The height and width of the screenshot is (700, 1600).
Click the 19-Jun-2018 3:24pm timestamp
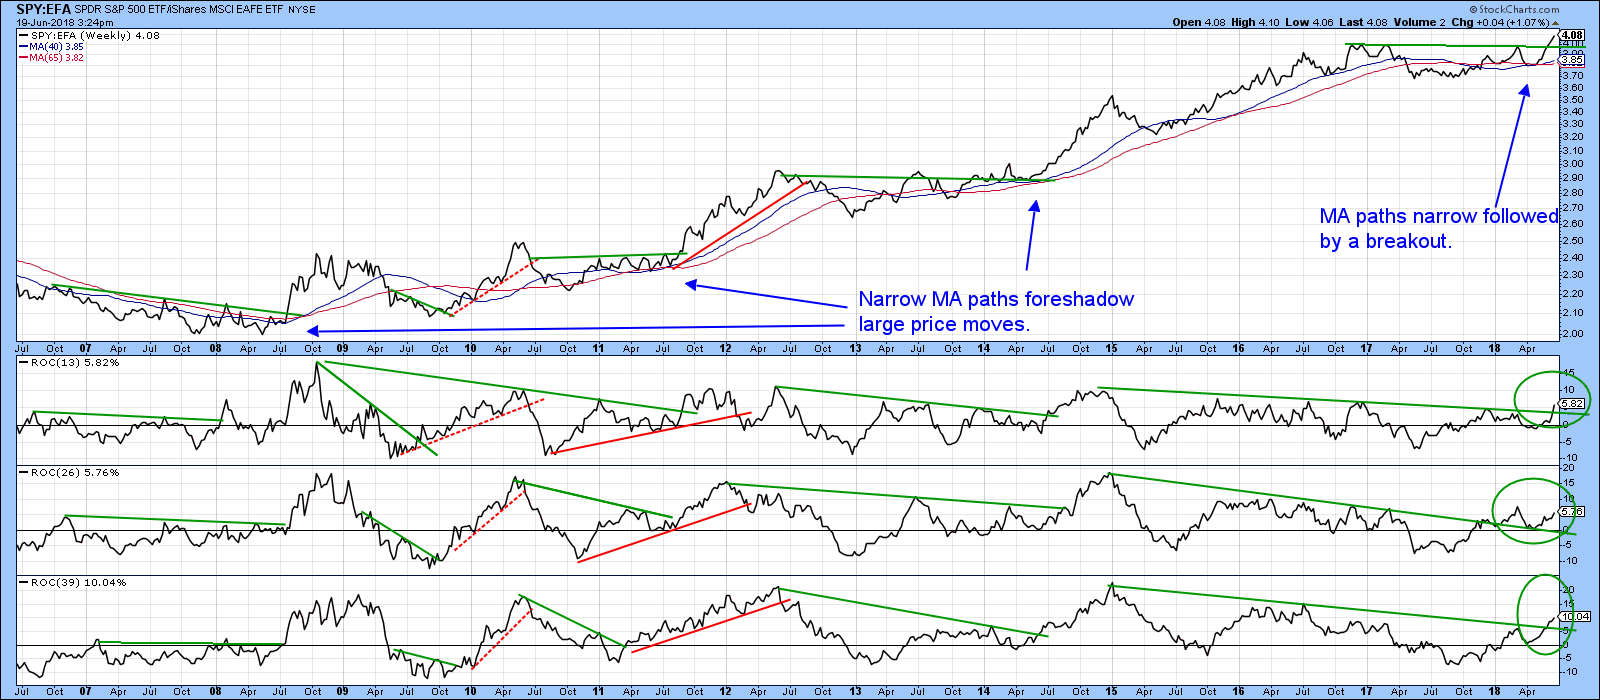[x=65, y=22]
